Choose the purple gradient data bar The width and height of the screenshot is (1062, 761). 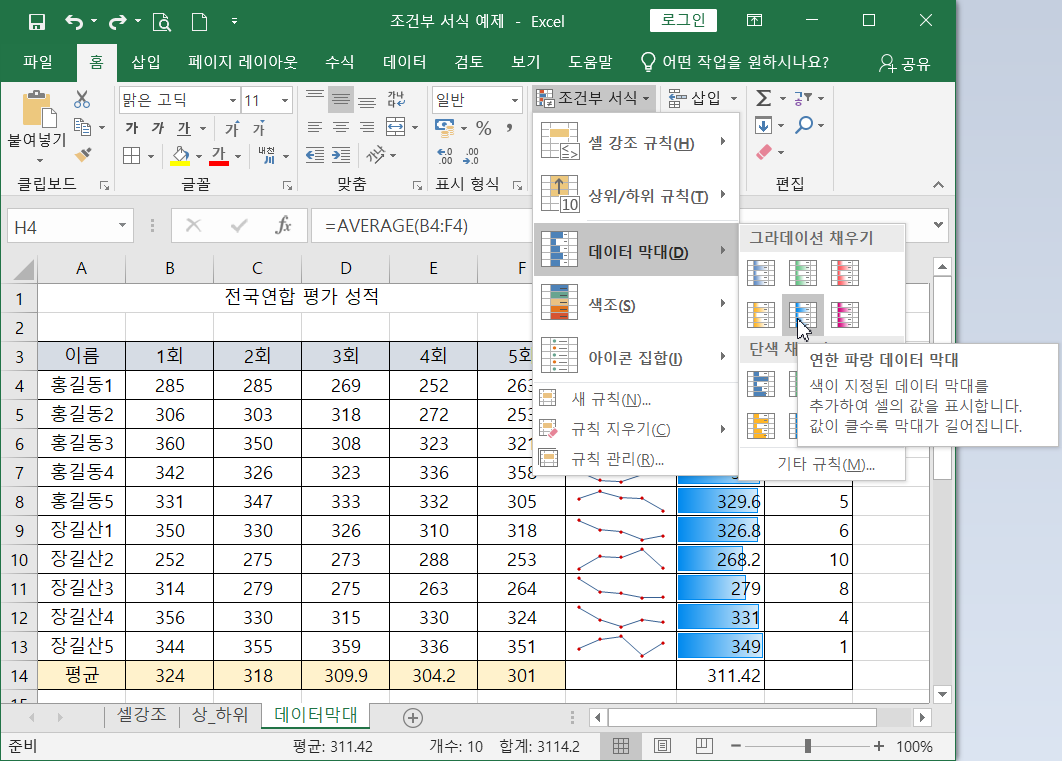[845, 315]
